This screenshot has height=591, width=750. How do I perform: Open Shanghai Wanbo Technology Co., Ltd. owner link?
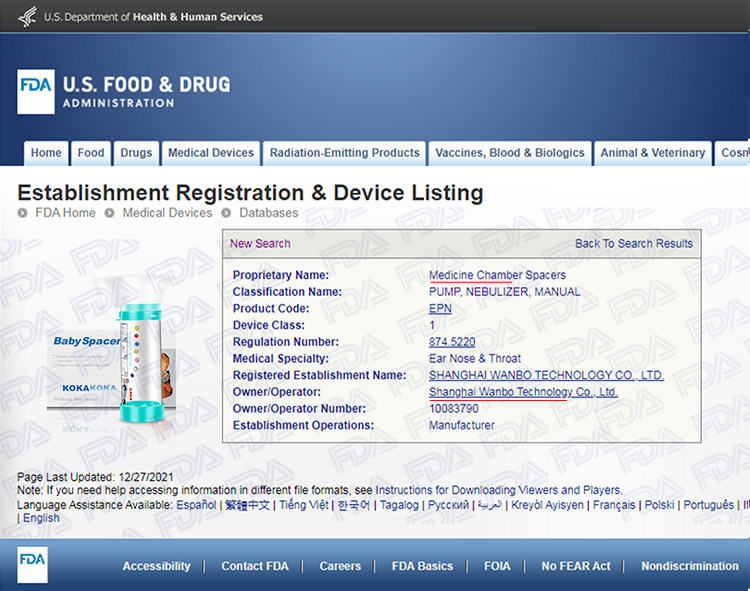click(x=523, y=392)
